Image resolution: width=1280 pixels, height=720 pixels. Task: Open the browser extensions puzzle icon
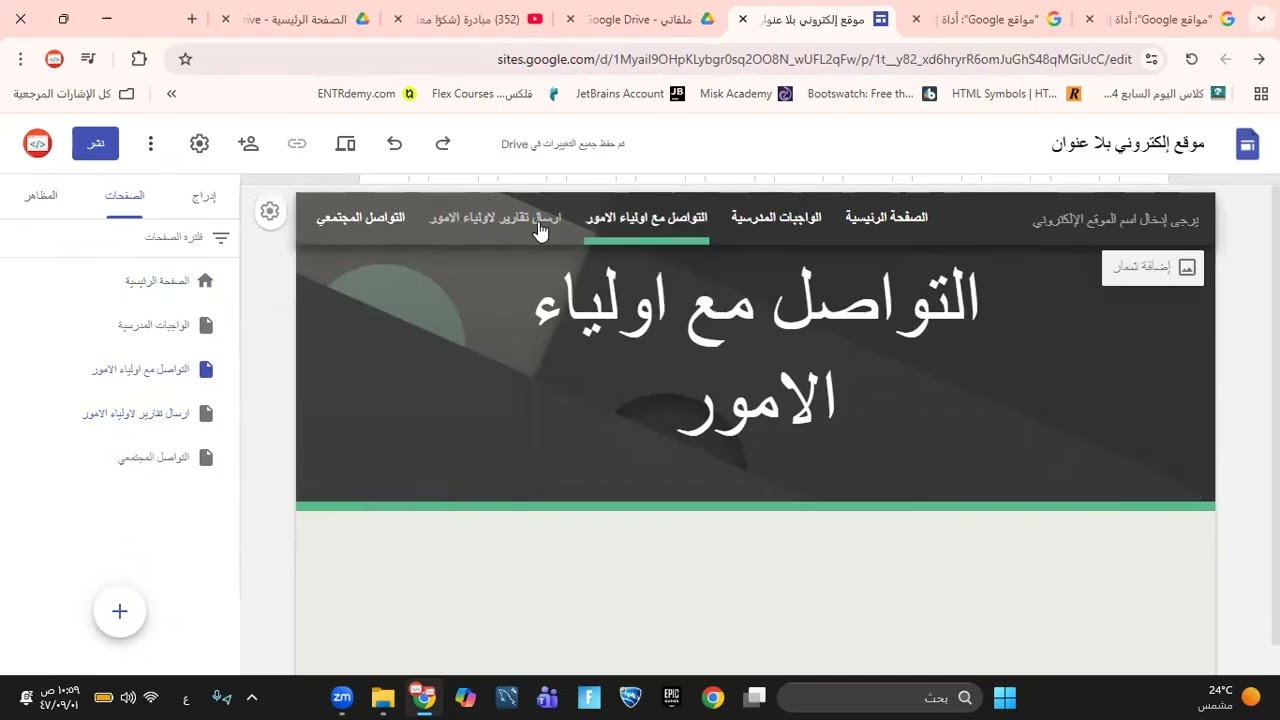(139, 59)
